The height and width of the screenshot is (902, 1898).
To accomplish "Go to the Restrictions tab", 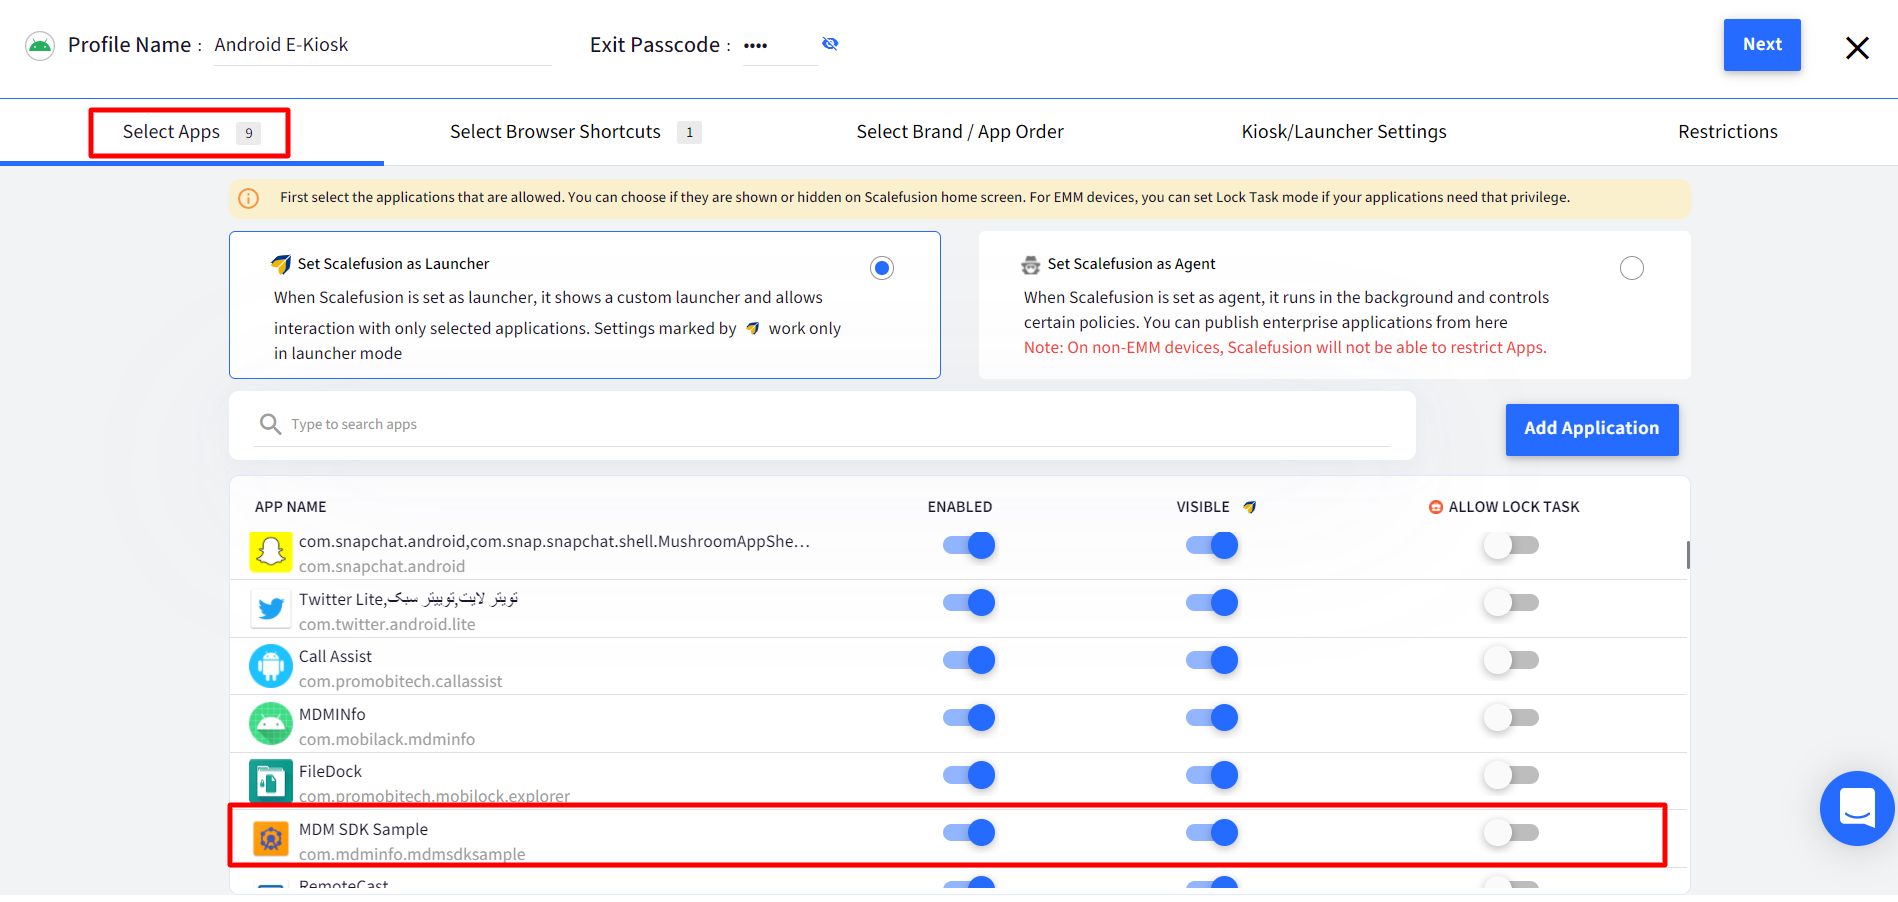I will pyautogui.click(x=1727, y=132).
